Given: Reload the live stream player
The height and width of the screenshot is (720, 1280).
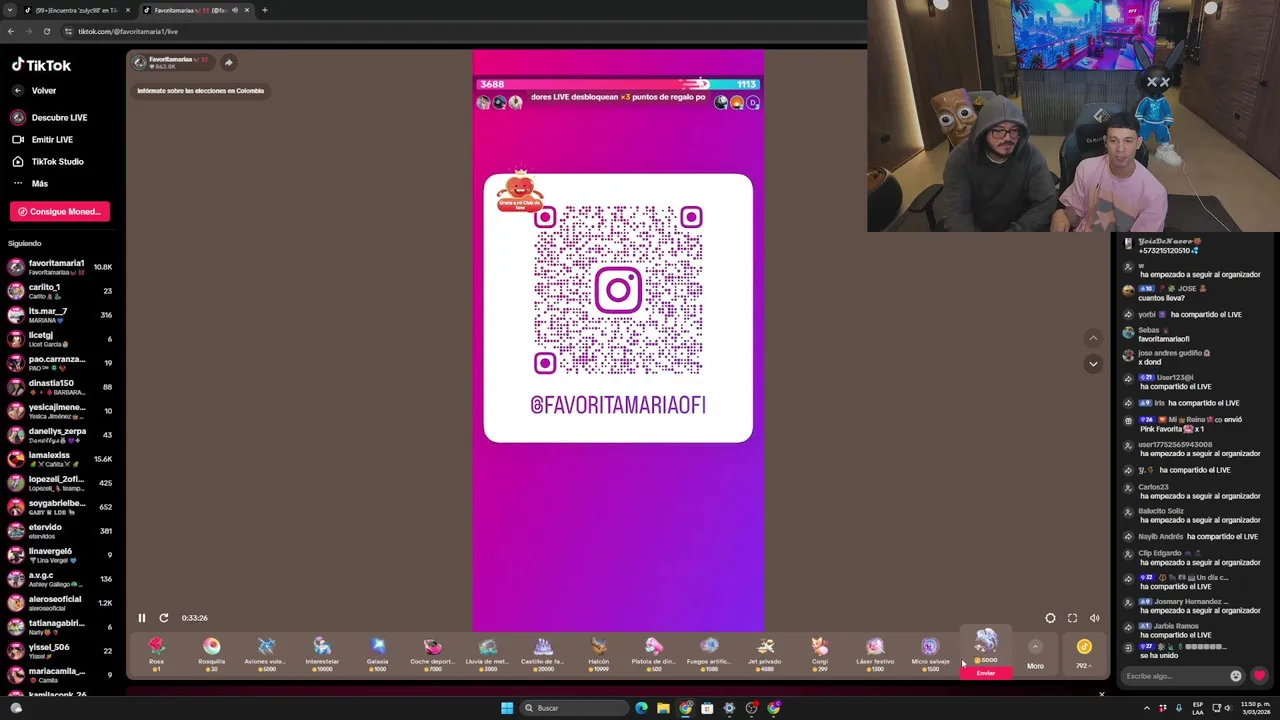Looking at the screenshot, I should coord(164,618).
